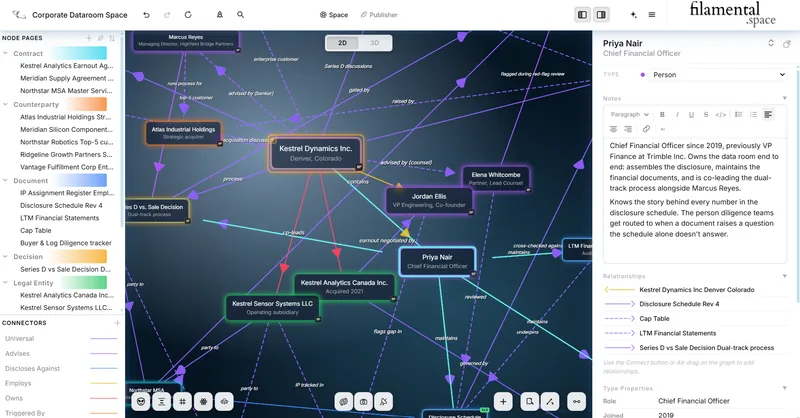Collapse the Counterparty group
The image size is (800, 418).
coord(5,104)
